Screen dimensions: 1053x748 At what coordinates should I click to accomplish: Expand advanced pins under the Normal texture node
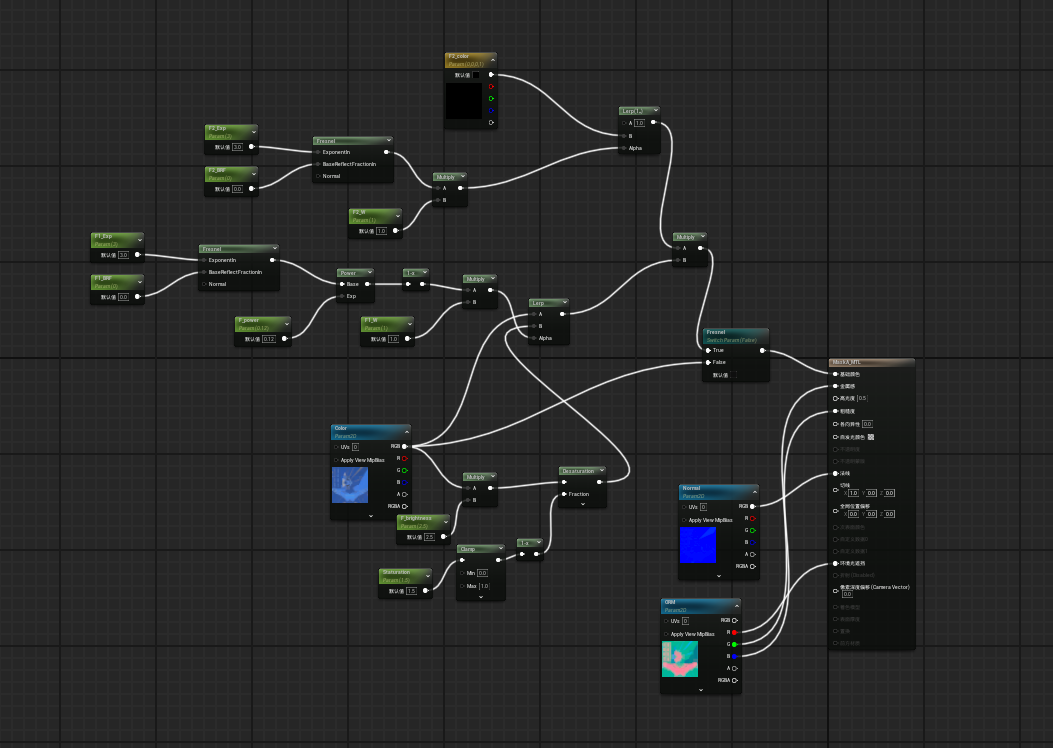[x=719, y=575]
